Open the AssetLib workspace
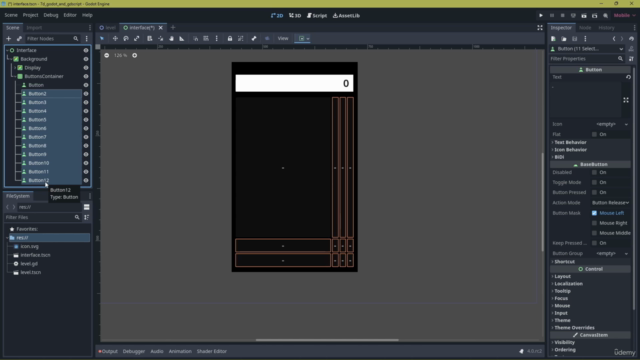Viewport: 640px width, 360px height. coord(346,16)
